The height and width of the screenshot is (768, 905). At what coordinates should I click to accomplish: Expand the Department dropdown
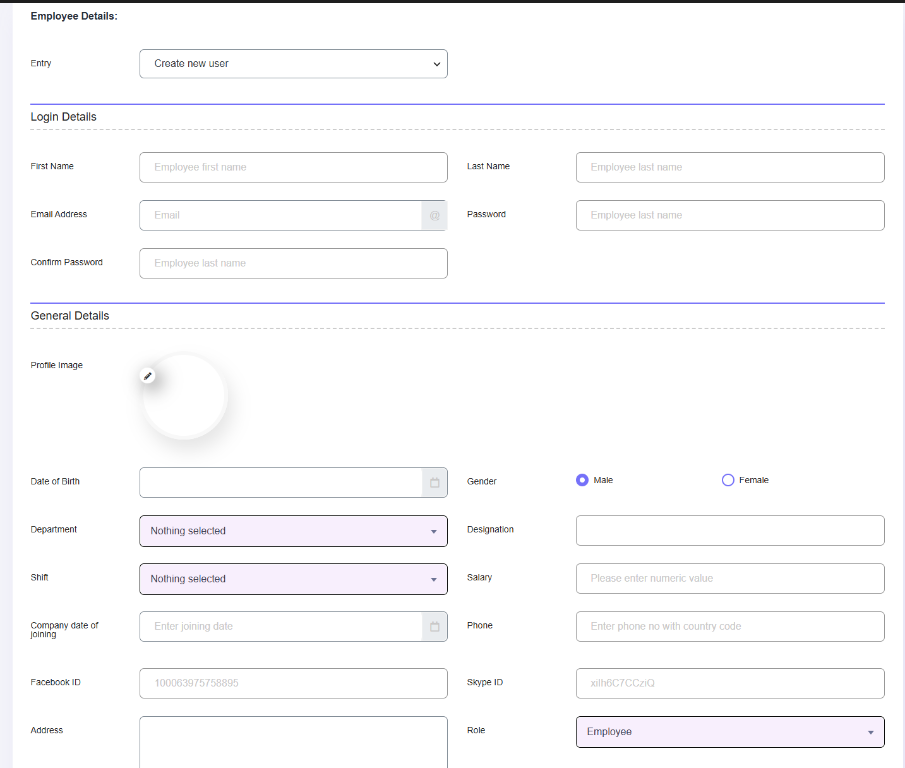[293, 531]
